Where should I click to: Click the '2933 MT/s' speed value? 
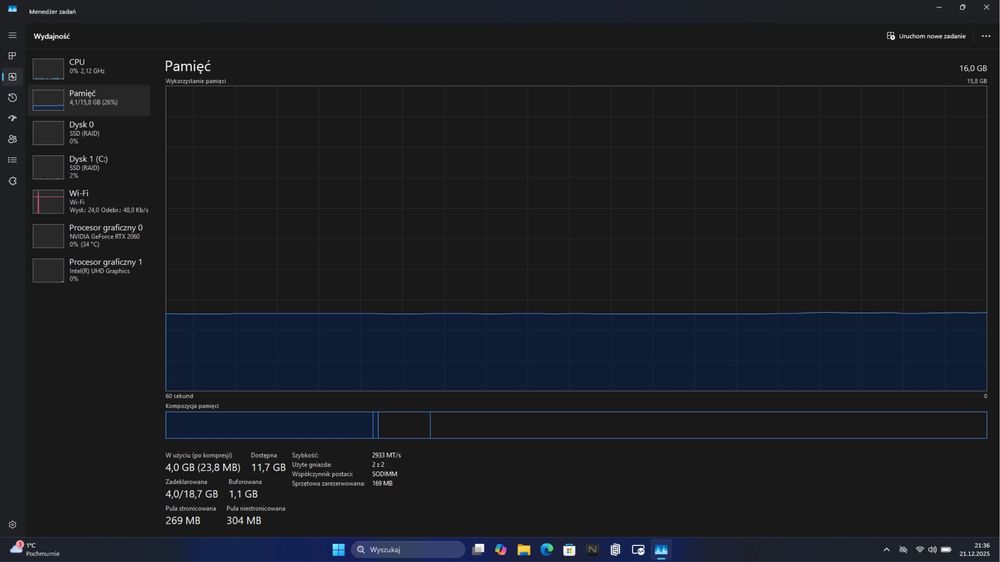[x=386, y=455]
